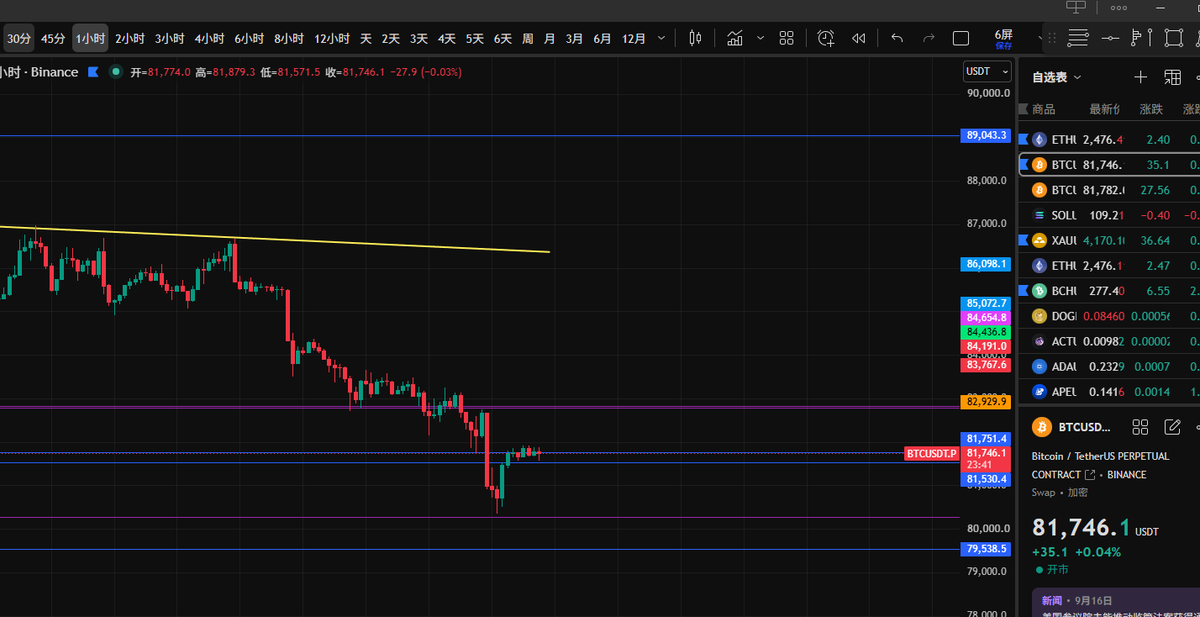Expand the indicators dropdown arrow
The image size is (1200, 617).
point(761,38)
